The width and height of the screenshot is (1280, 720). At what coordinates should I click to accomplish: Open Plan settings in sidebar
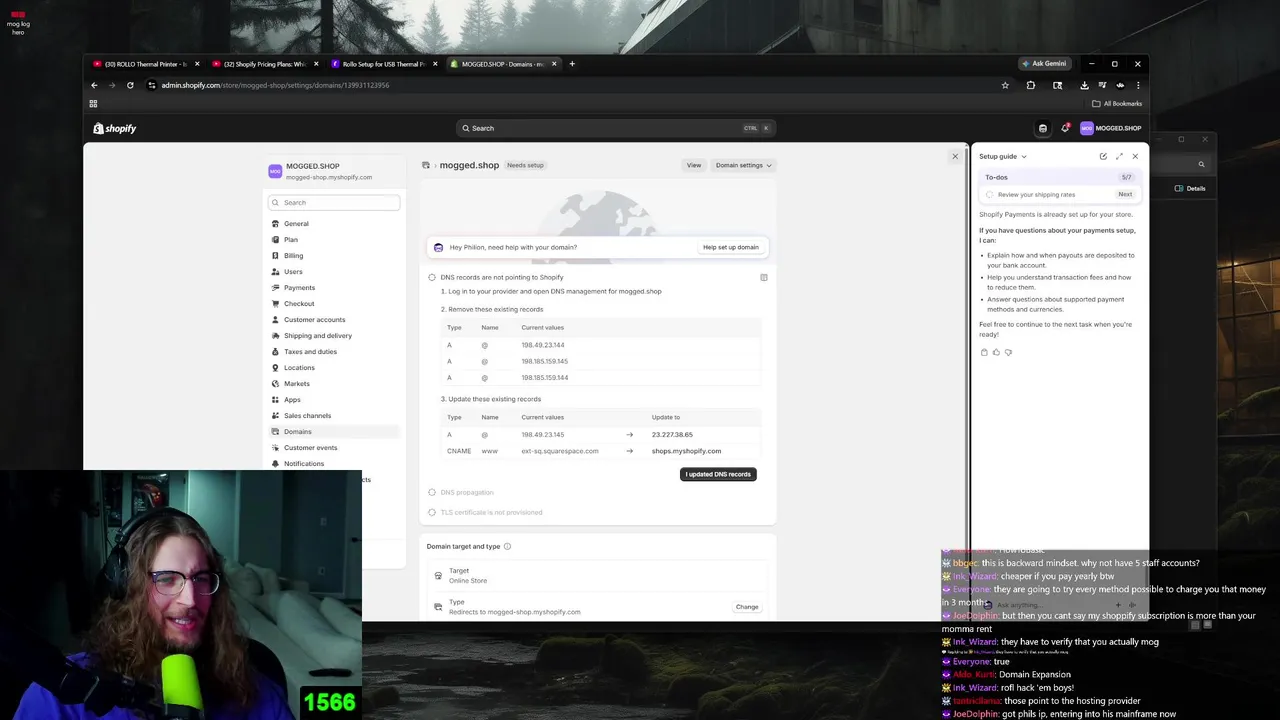point(291,240)
